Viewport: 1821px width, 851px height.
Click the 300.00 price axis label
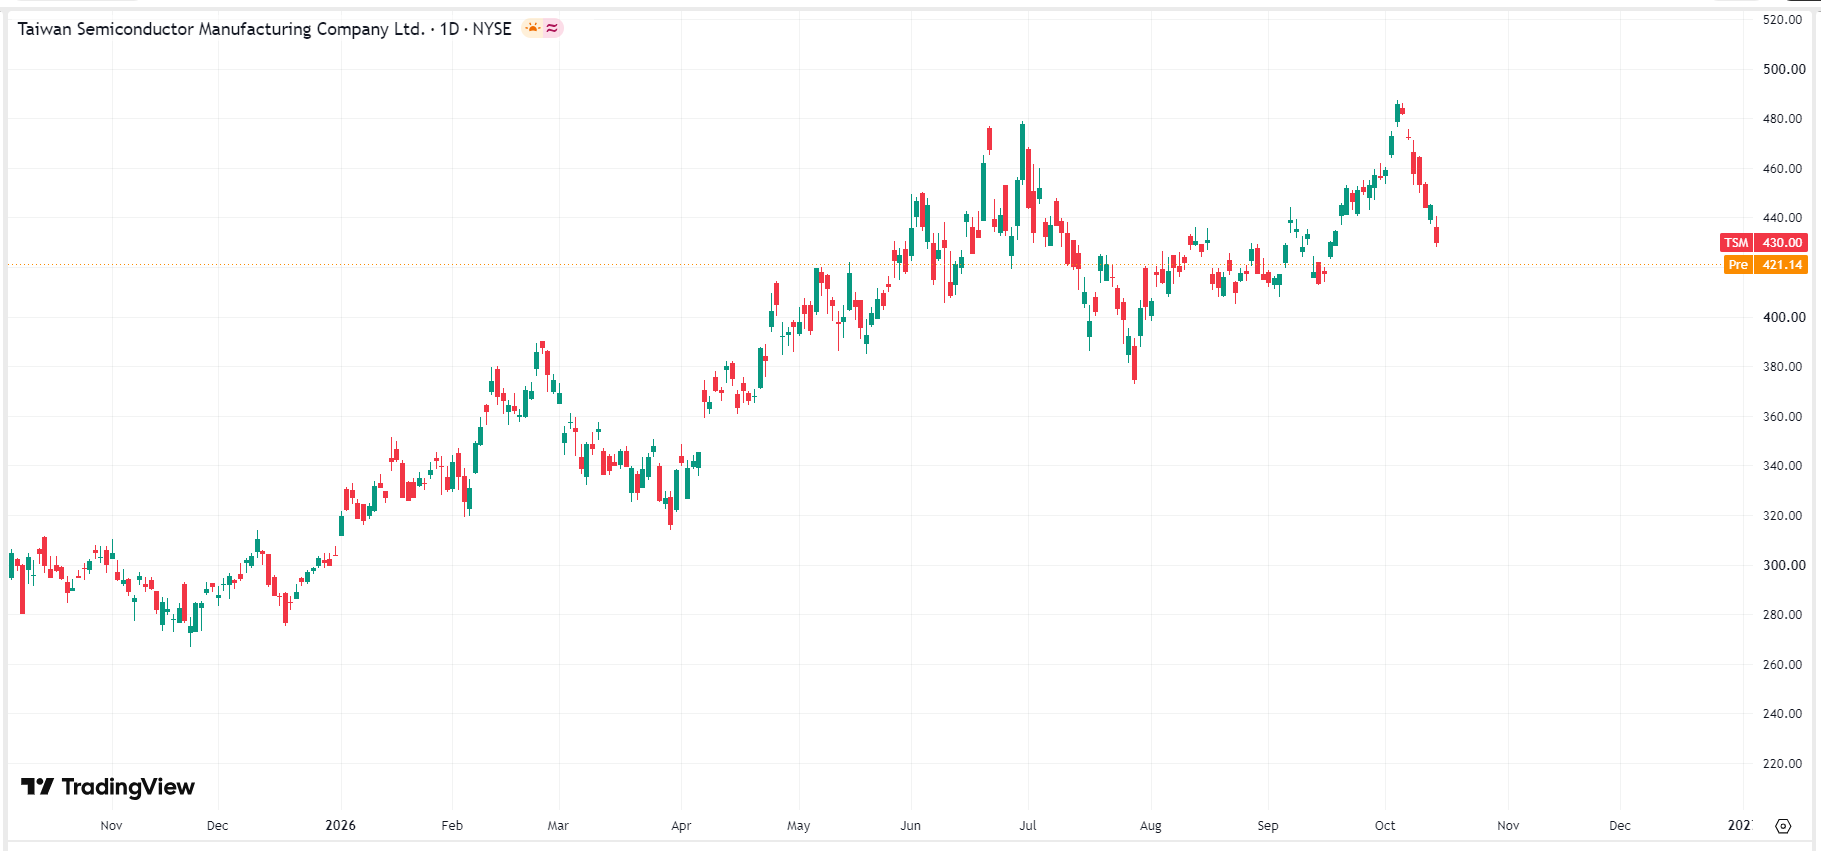(1784, 565)
